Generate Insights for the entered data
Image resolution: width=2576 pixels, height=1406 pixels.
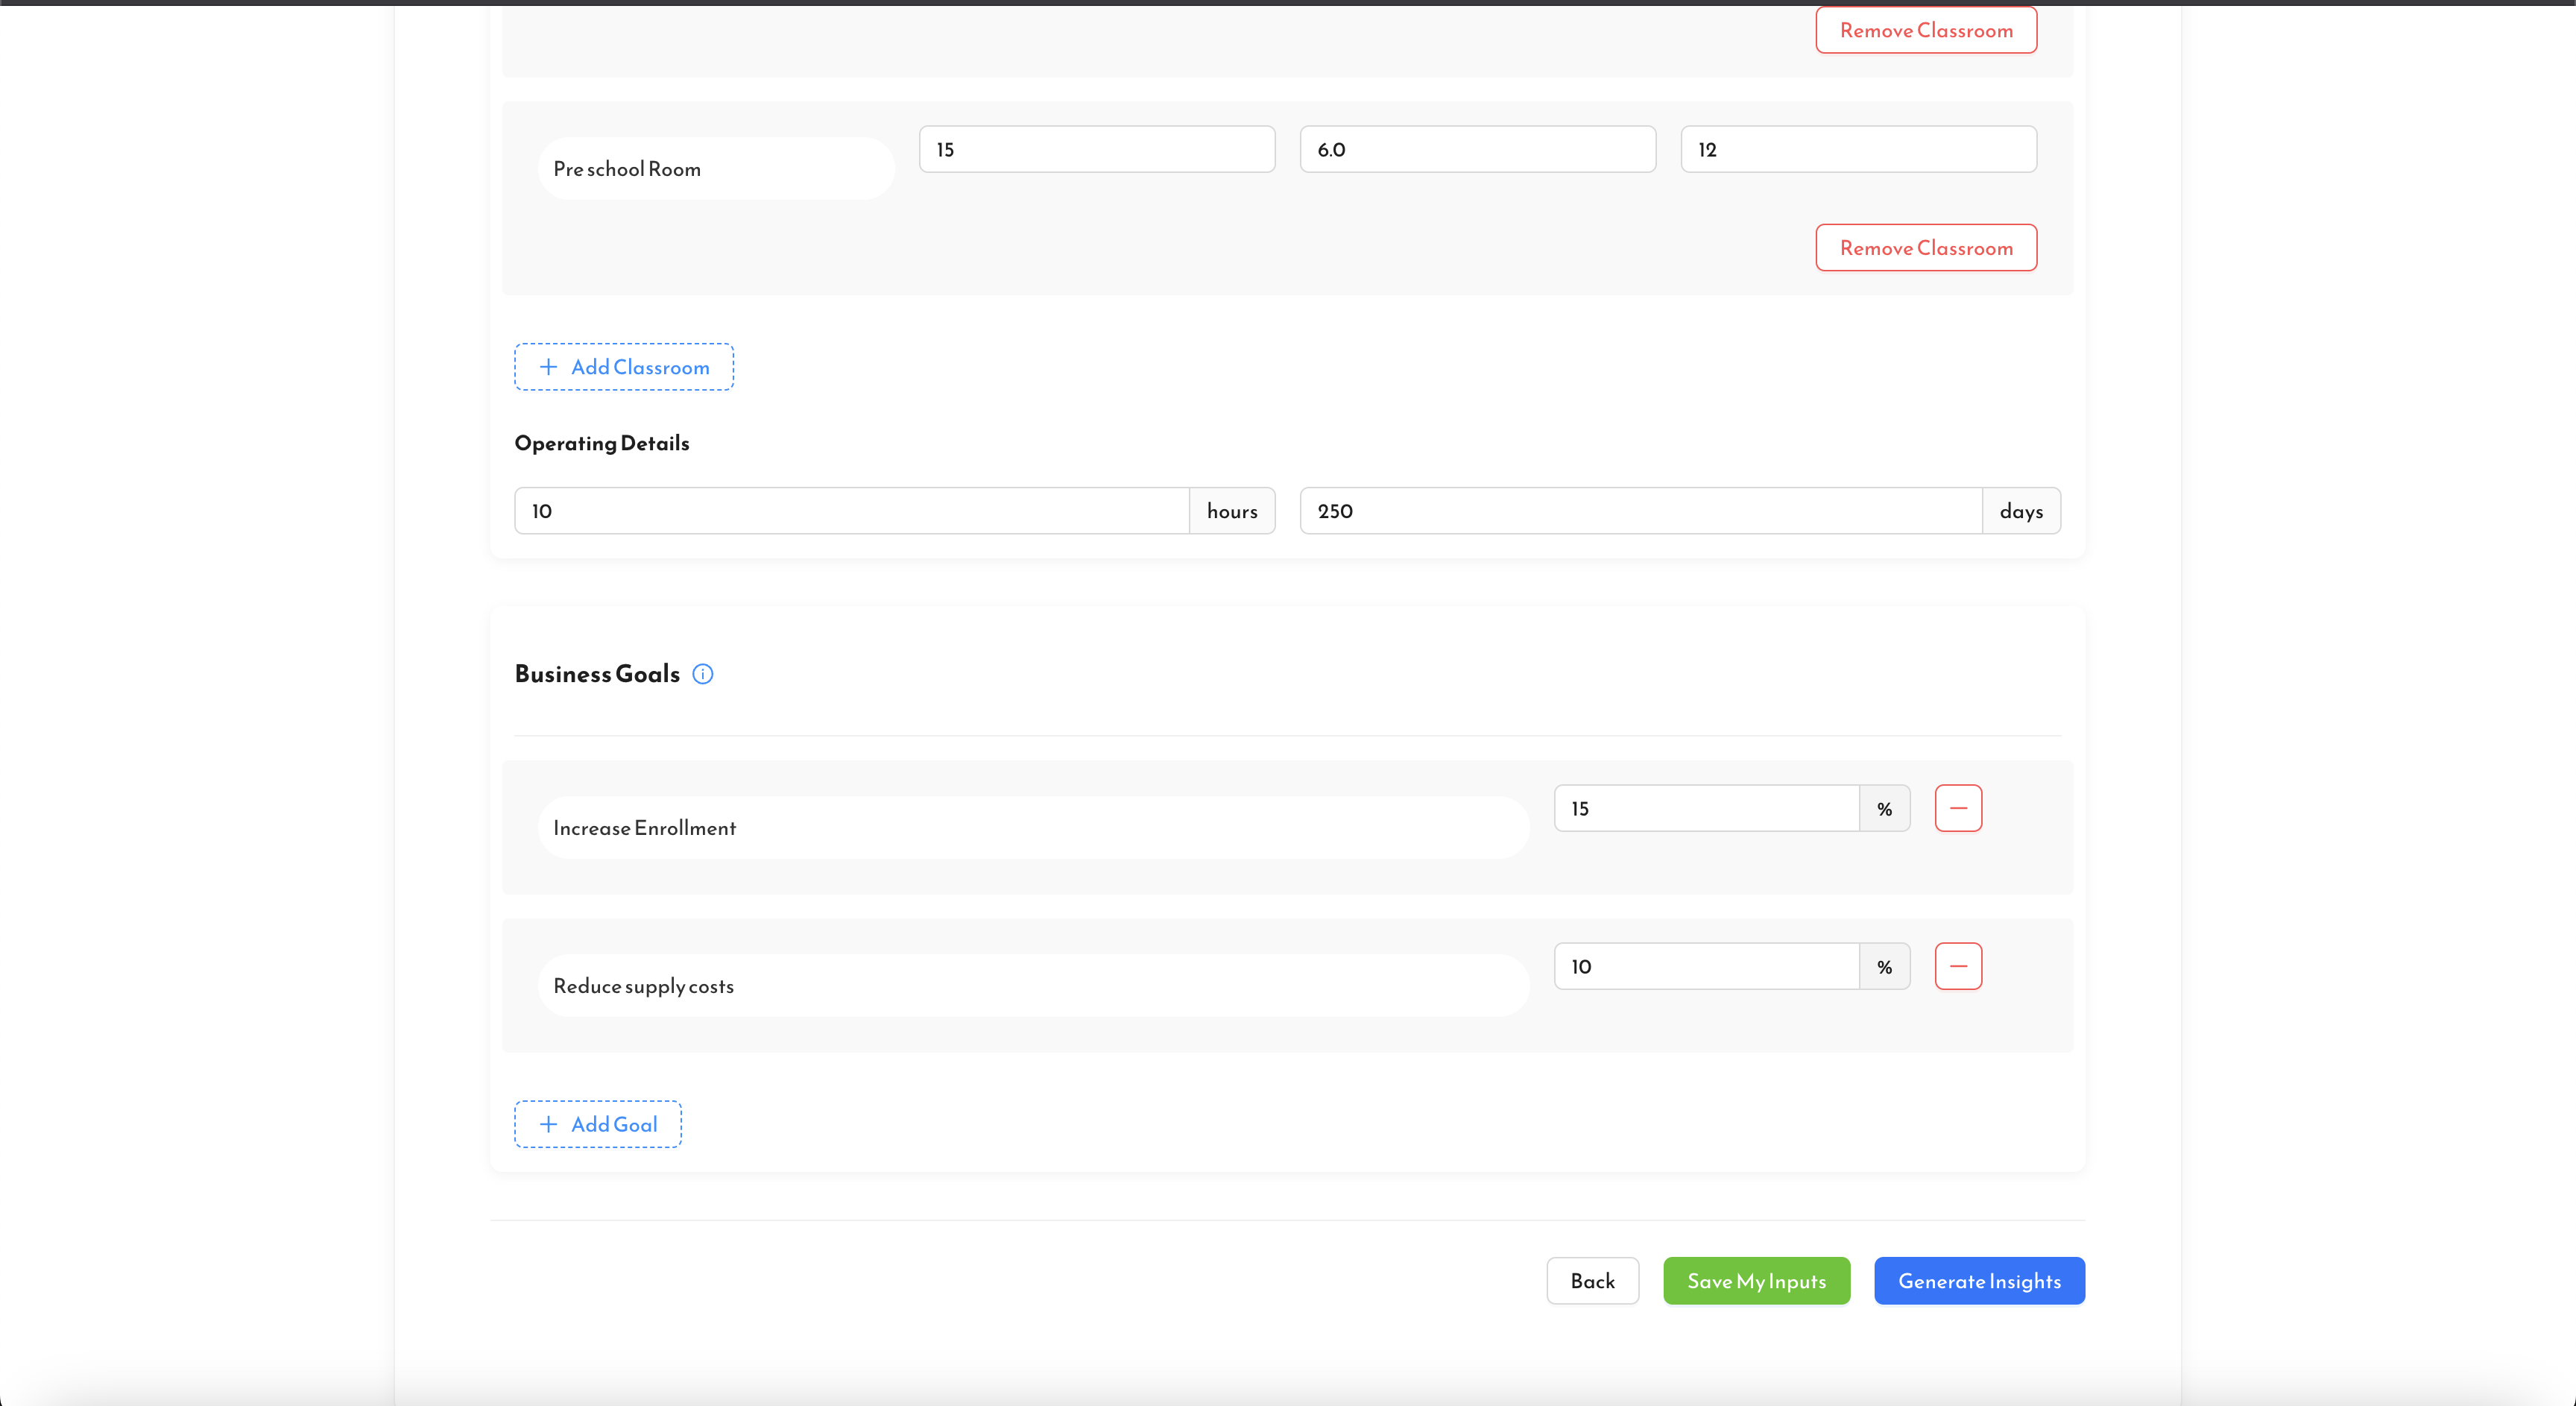click(x=1979, y=1281)
